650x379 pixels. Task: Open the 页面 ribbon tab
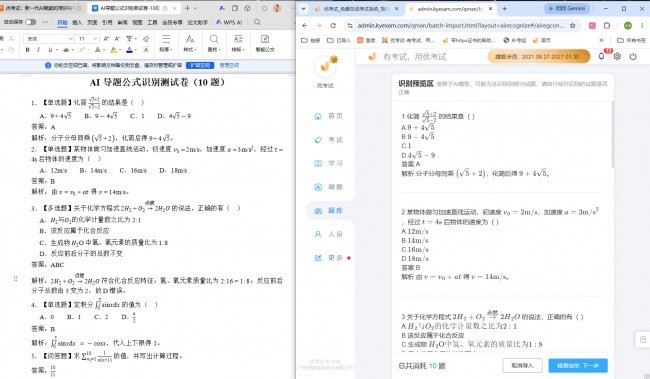click(92, 22)
